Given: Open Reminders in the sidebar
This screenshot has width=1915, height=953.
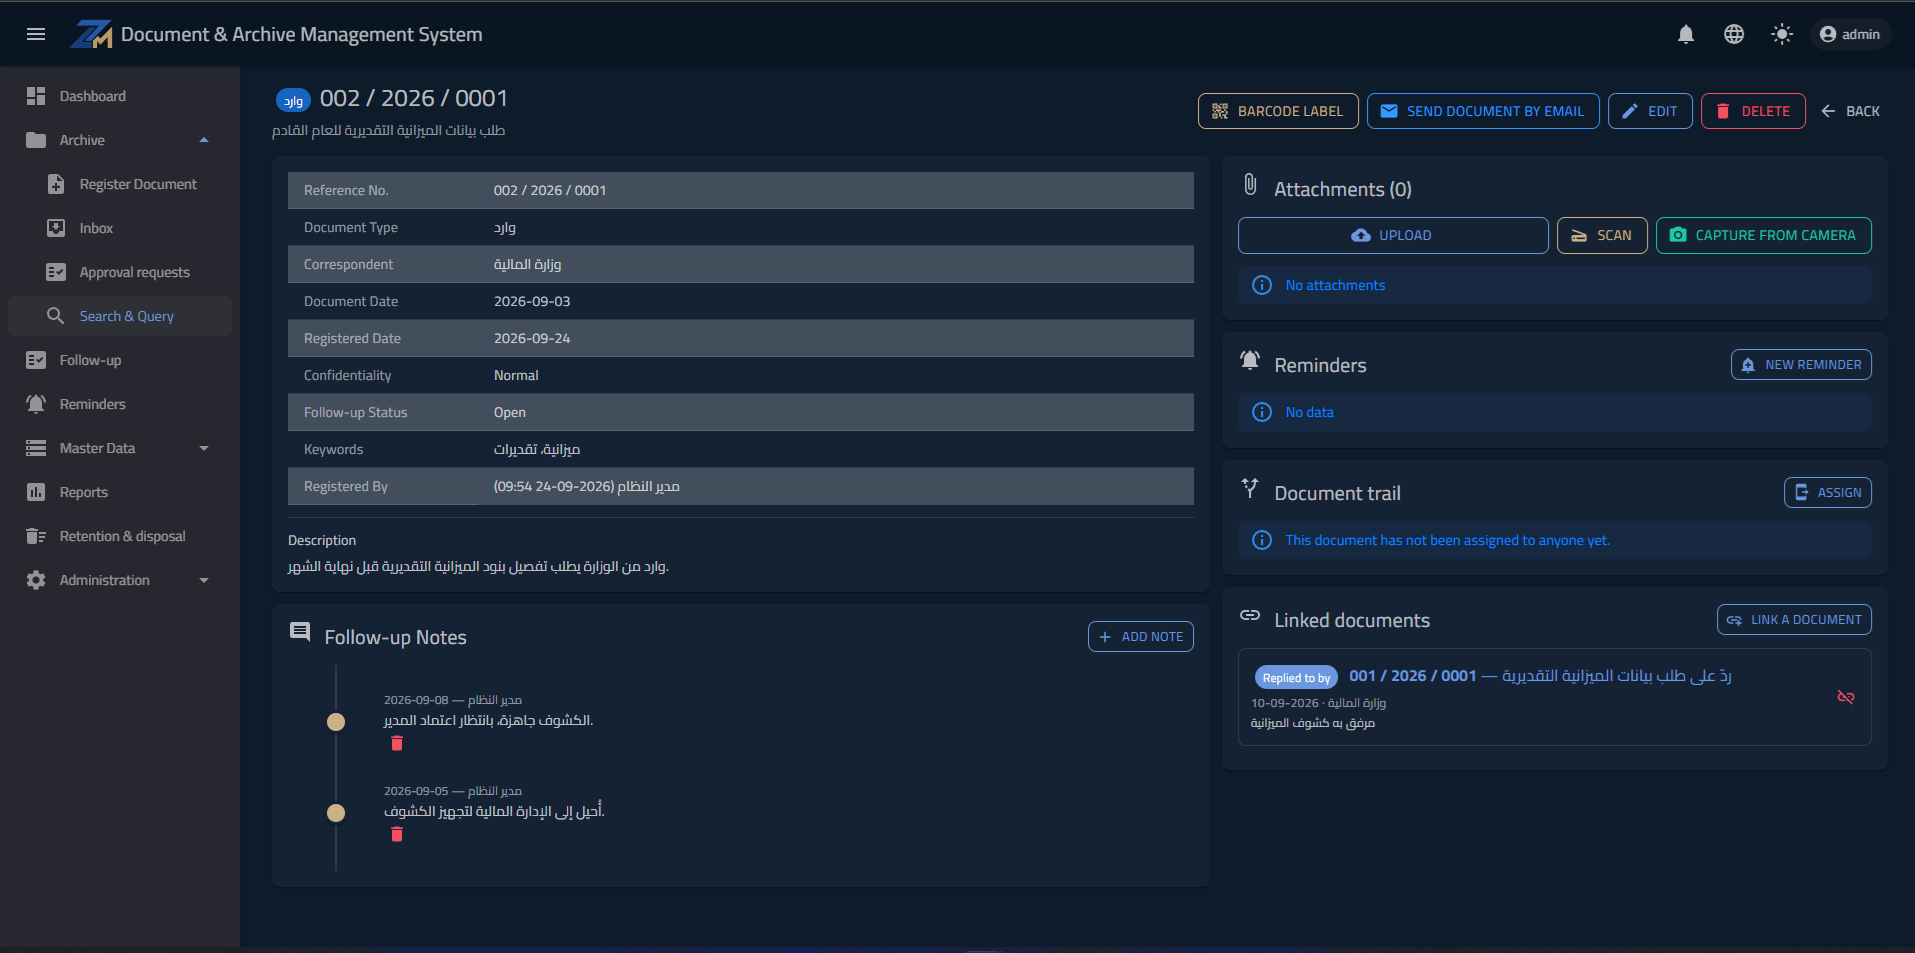Looking at the screenshot, I should click(120, 404).
